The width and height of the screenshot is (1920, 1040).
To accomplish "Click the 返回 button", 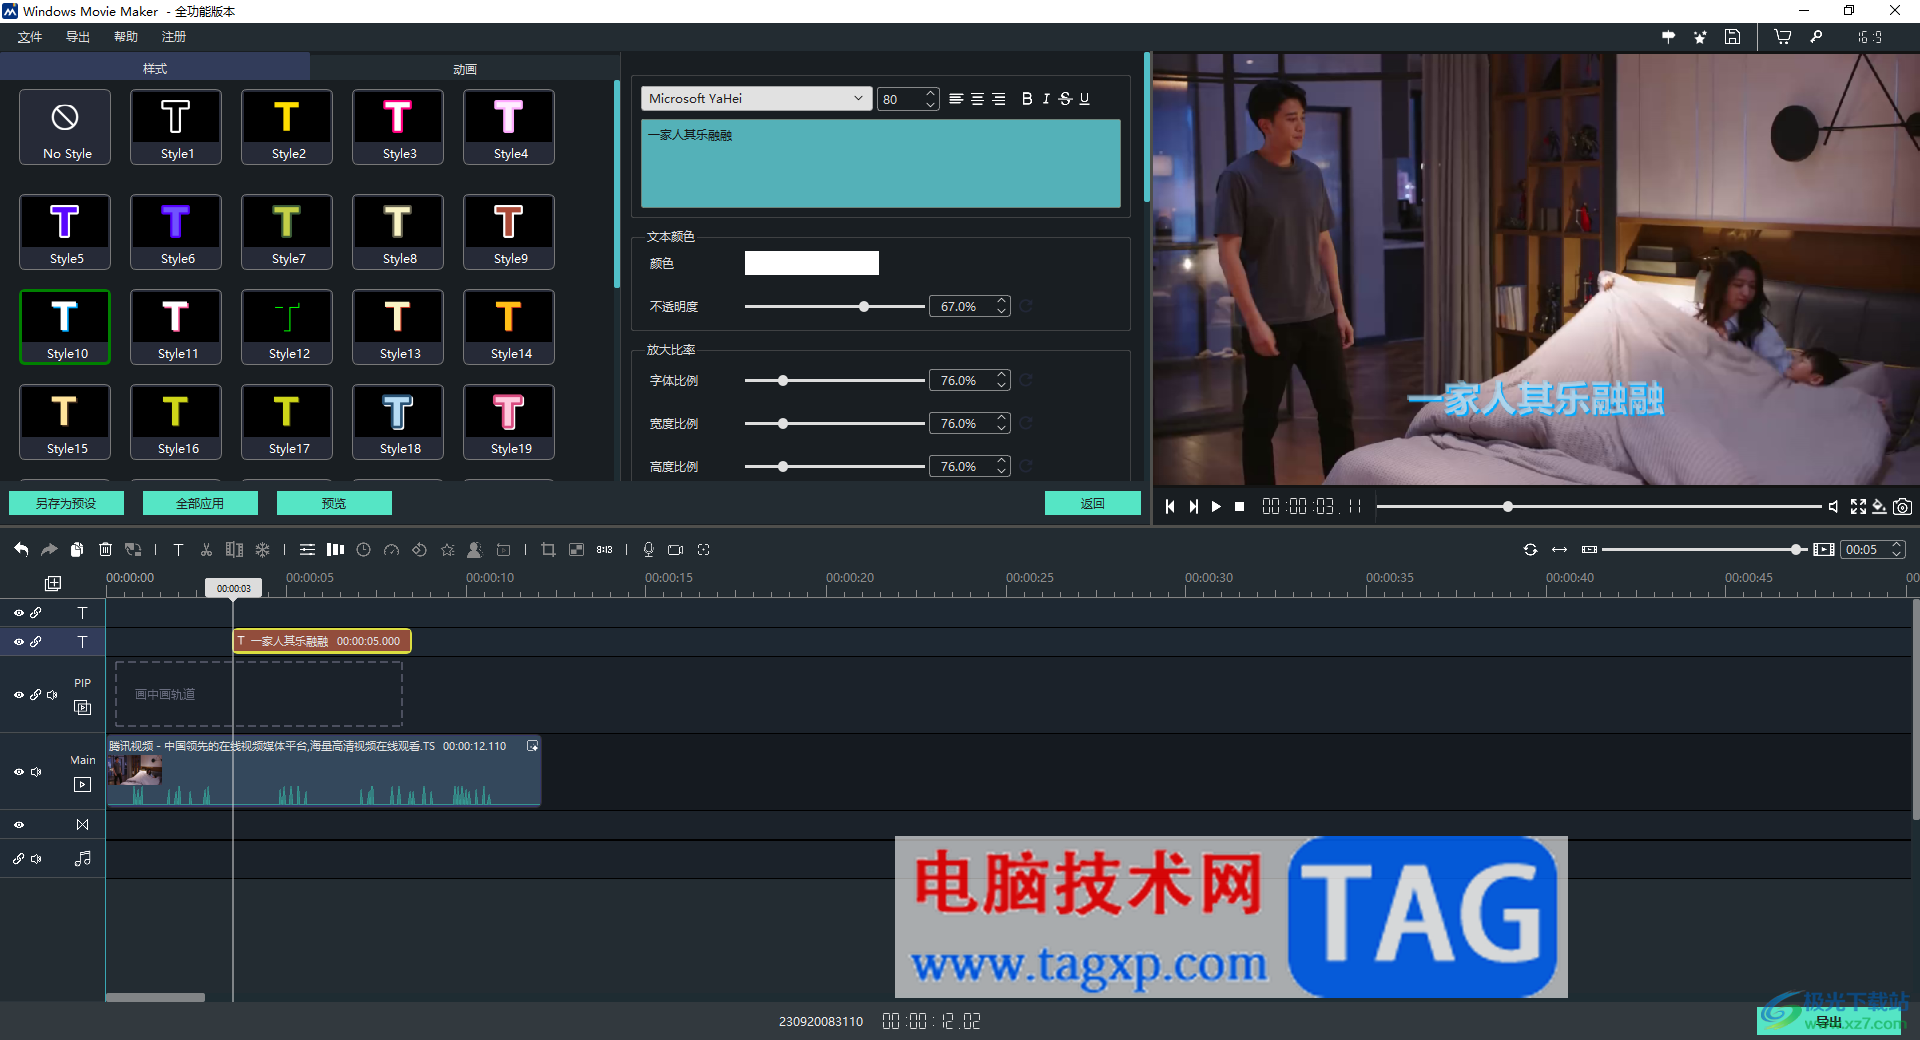I will pos(1093,503).
